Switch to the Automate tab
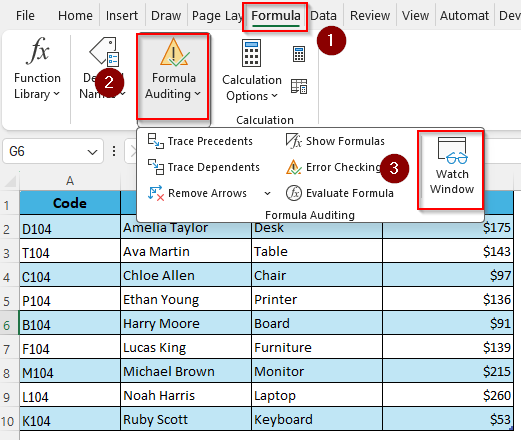 [464, 16]
